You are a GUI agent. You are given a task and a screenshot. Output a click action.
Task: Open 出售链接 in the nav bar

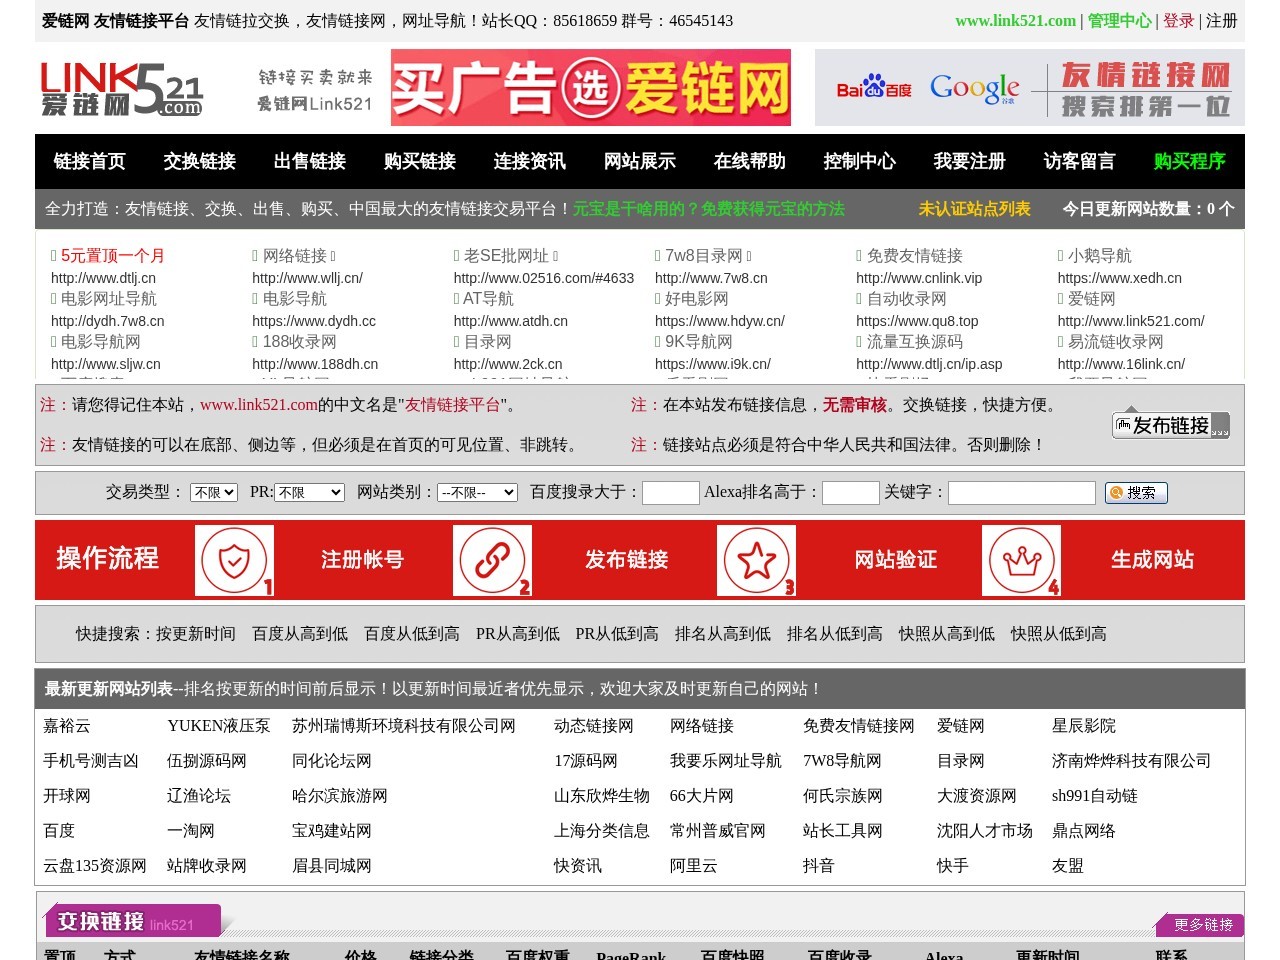coord(310,161)
